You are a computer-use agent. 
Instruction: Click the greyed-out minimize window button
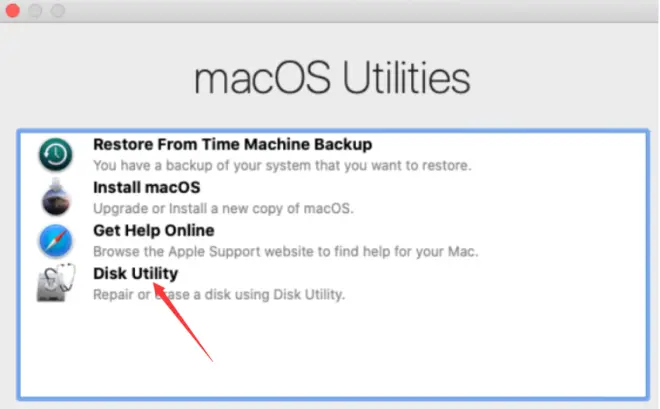[x=35, y=11]
